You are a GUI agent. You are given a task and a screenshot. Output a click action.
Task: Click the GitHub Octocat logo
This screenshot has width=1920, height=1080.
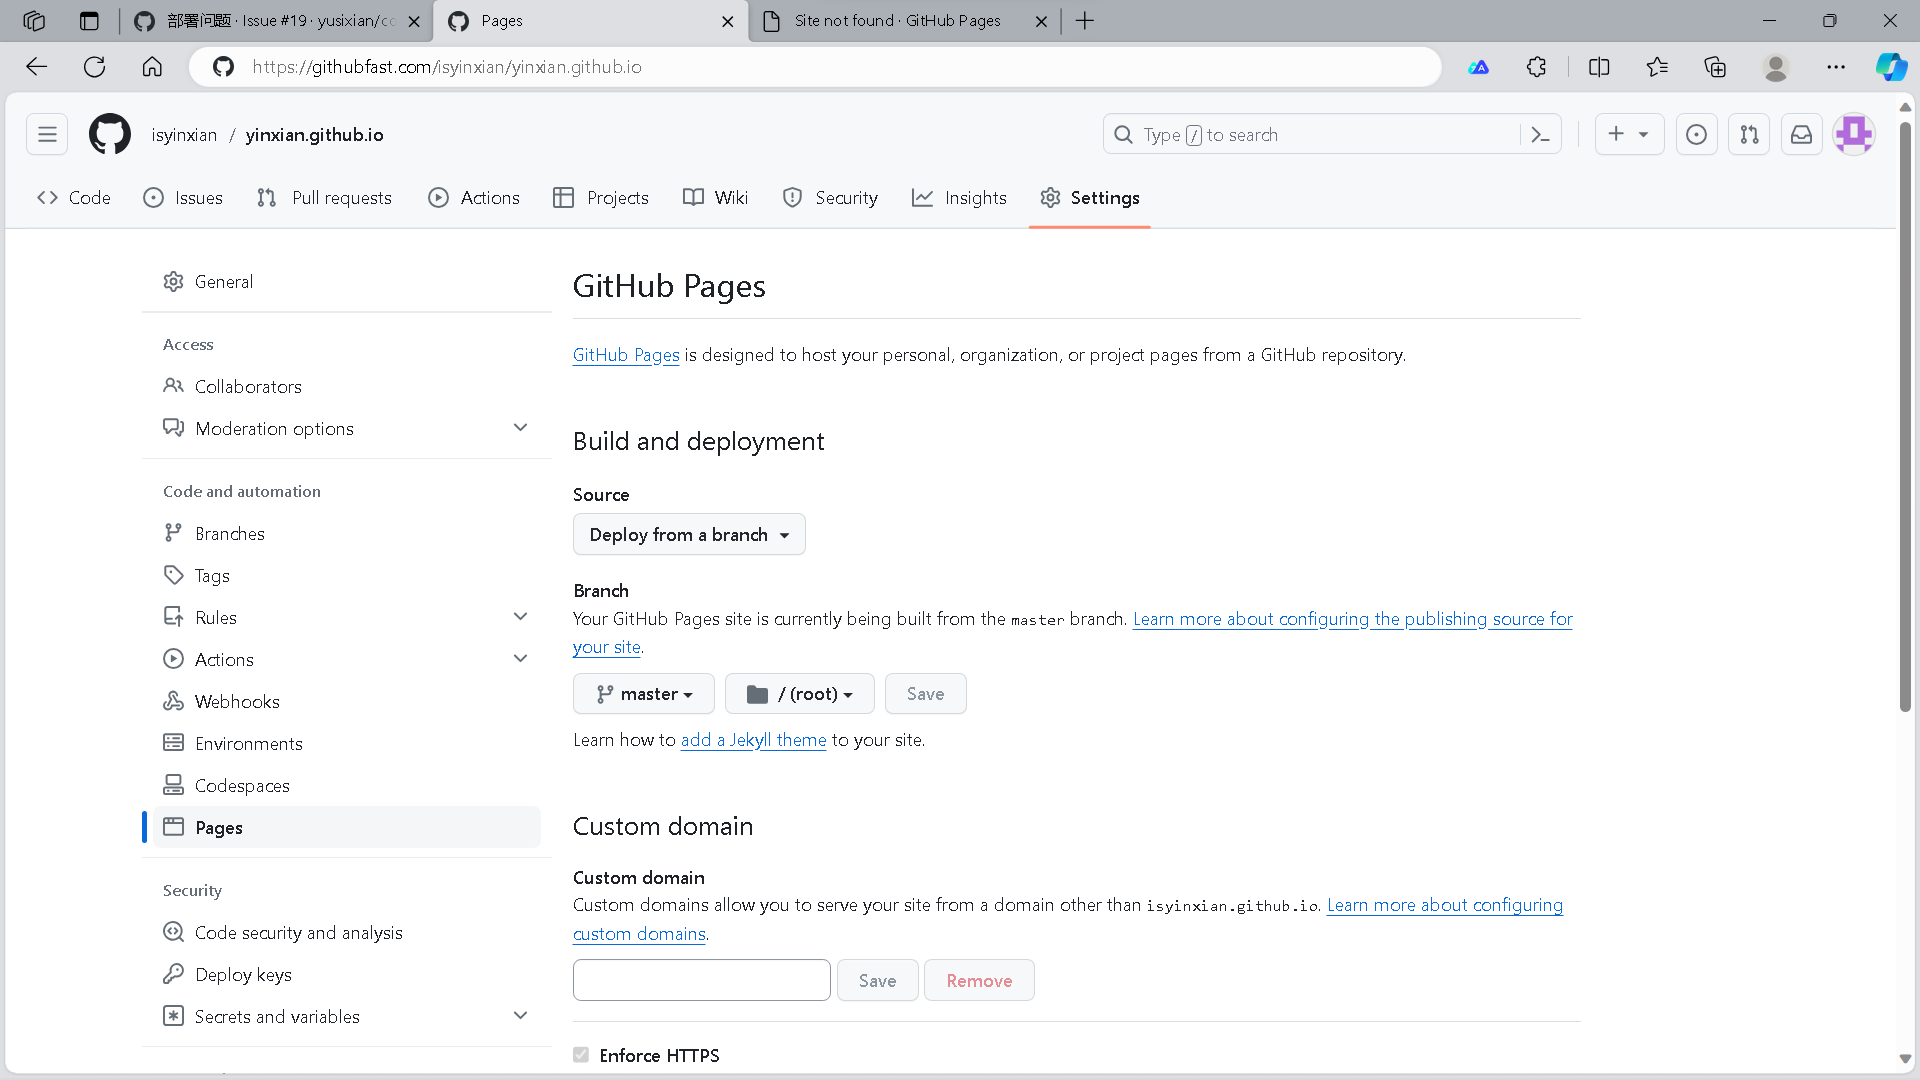tap(110, 134)
